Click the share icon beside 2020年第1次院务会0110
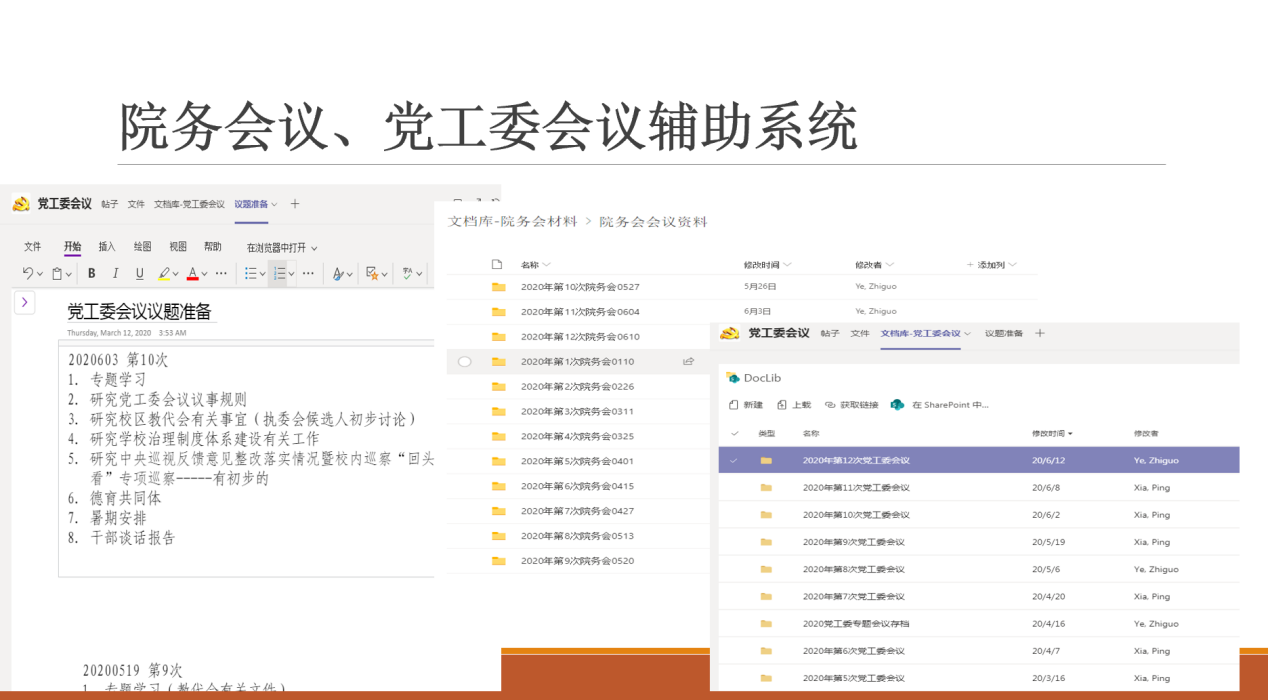 coord(688,362)
